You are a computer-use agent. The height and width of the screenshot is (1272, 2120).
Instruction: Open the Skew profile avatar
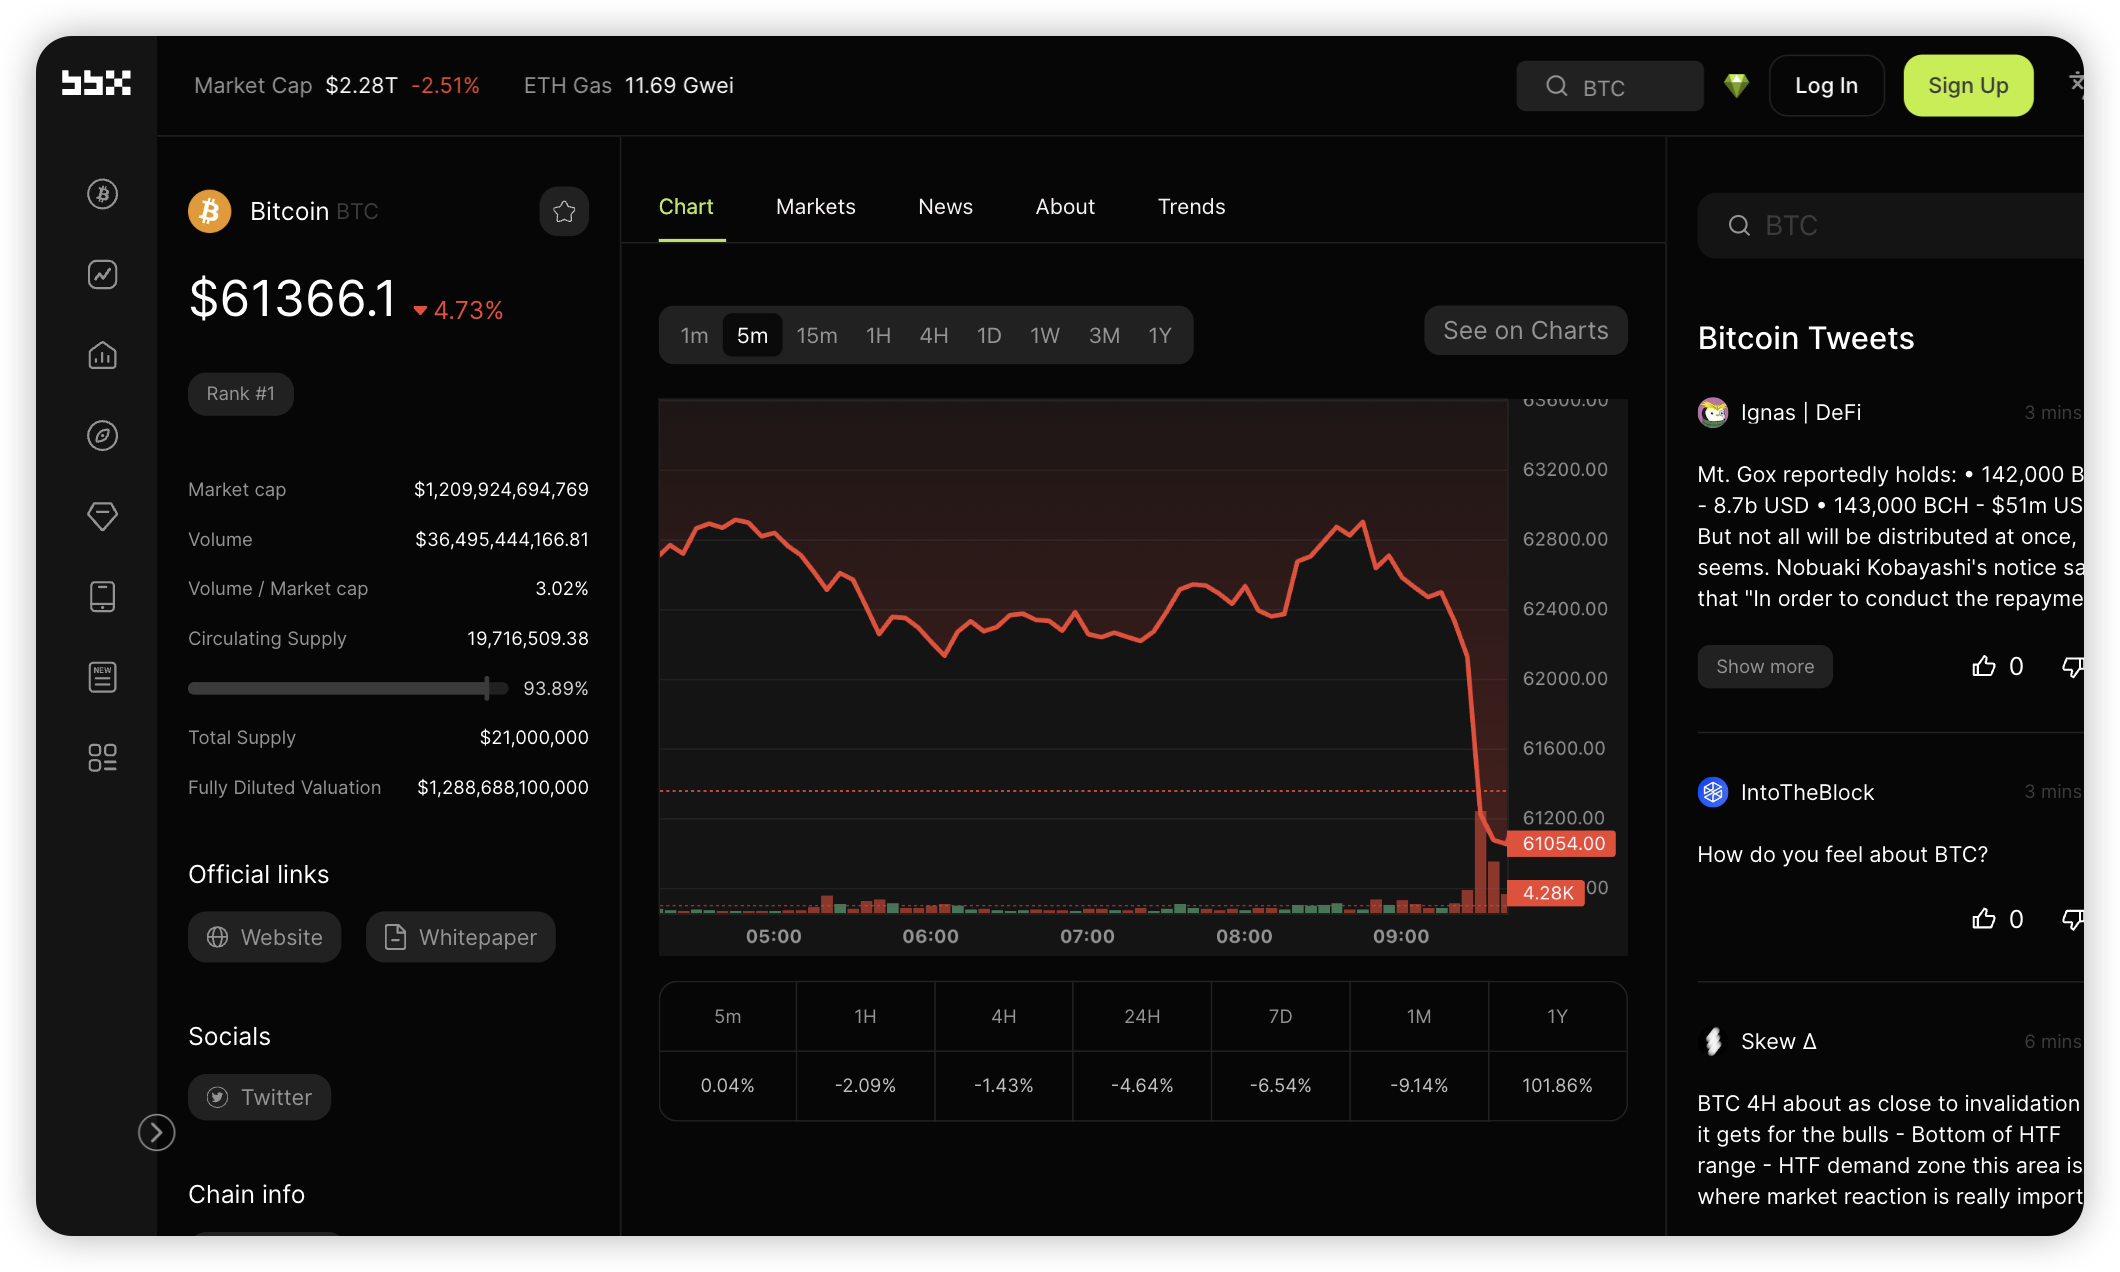click(1713, 1041)
